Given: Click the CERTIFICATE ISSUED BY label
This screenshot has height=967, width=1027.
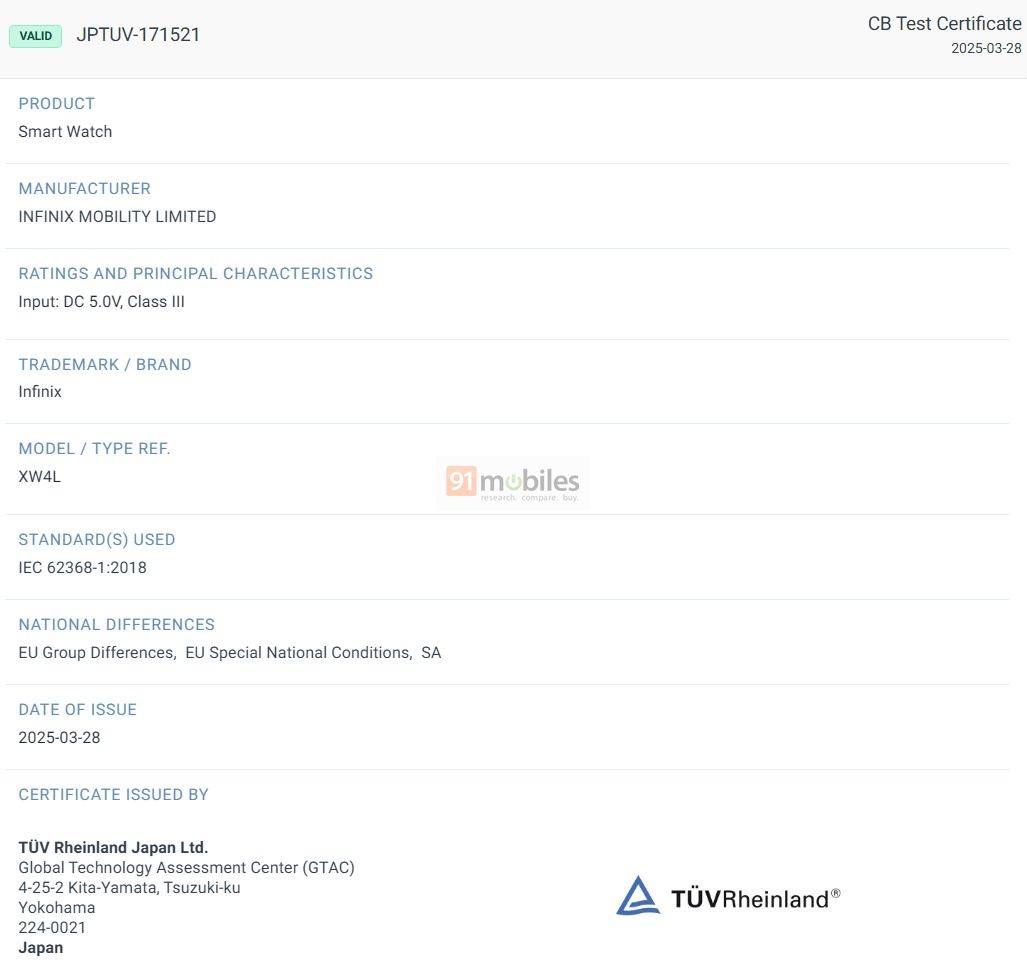Looking at the screenshot, I should (113, 795).
